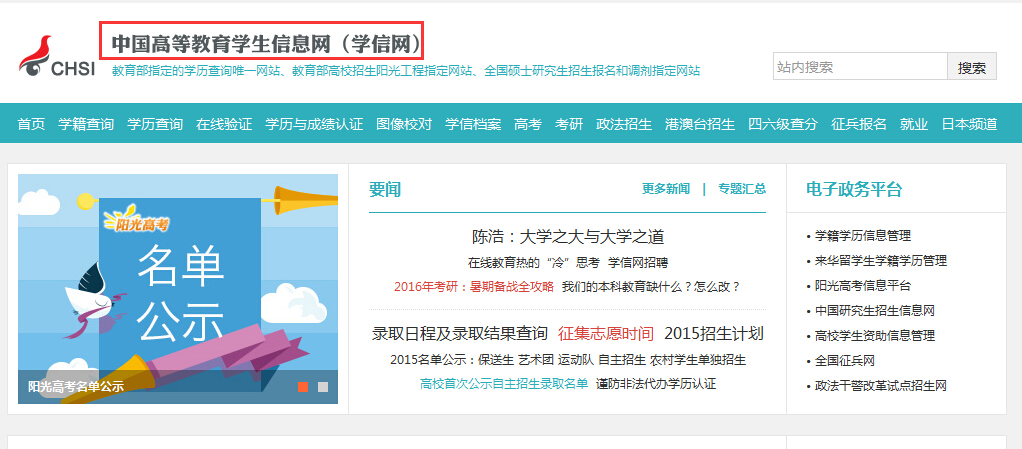
Task: Navigate to 征兵报名 menu item
Action: (859, 124)
